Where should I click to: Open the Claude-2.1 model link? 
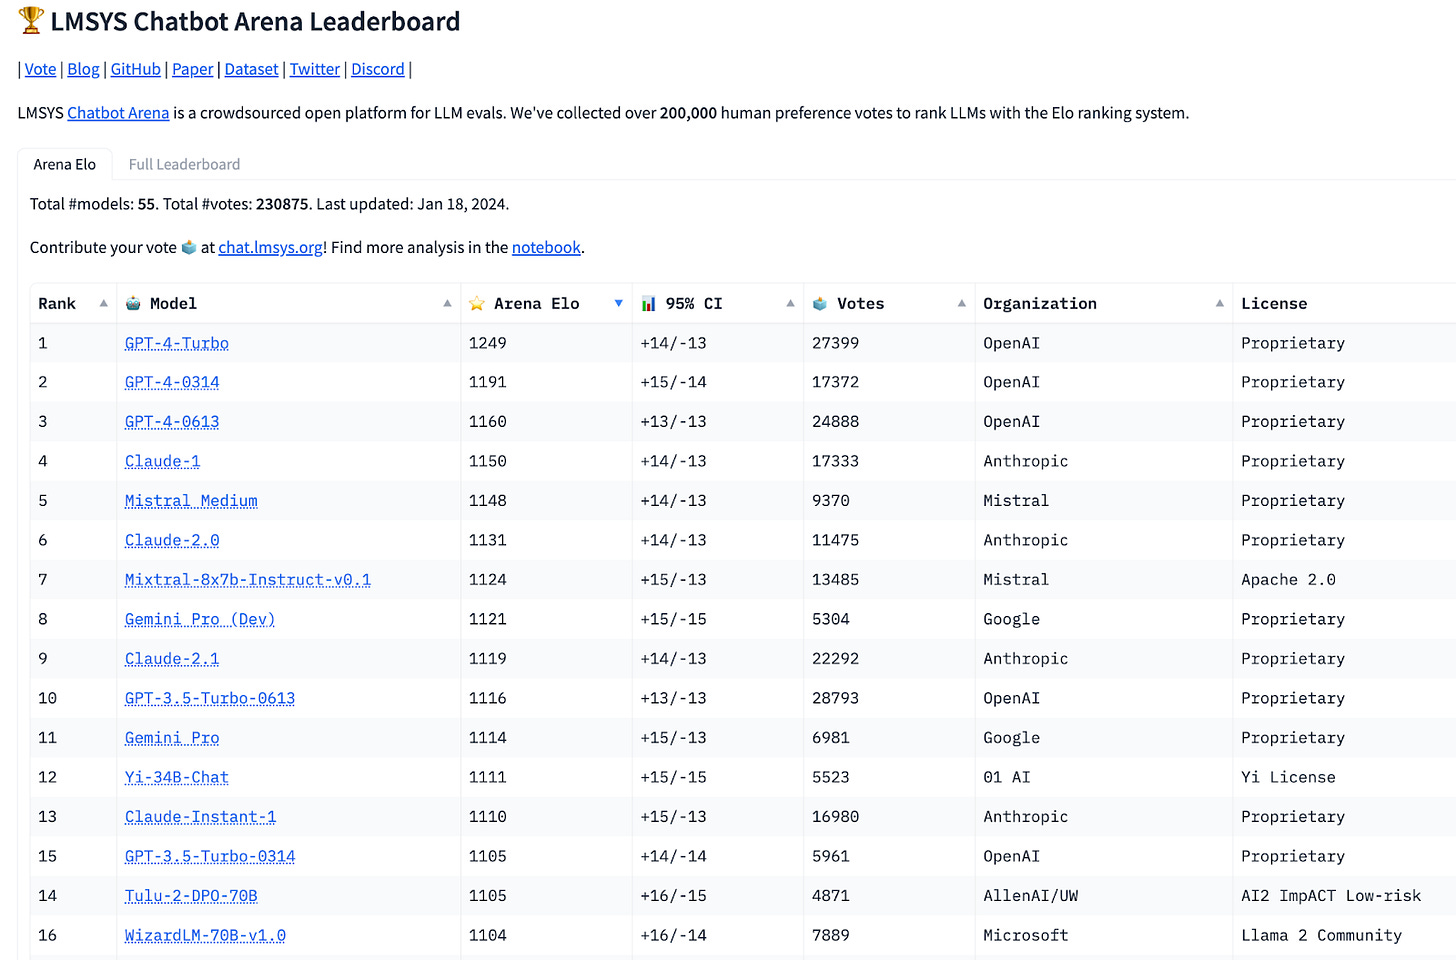pyautogui.click(x=172, y=659)
